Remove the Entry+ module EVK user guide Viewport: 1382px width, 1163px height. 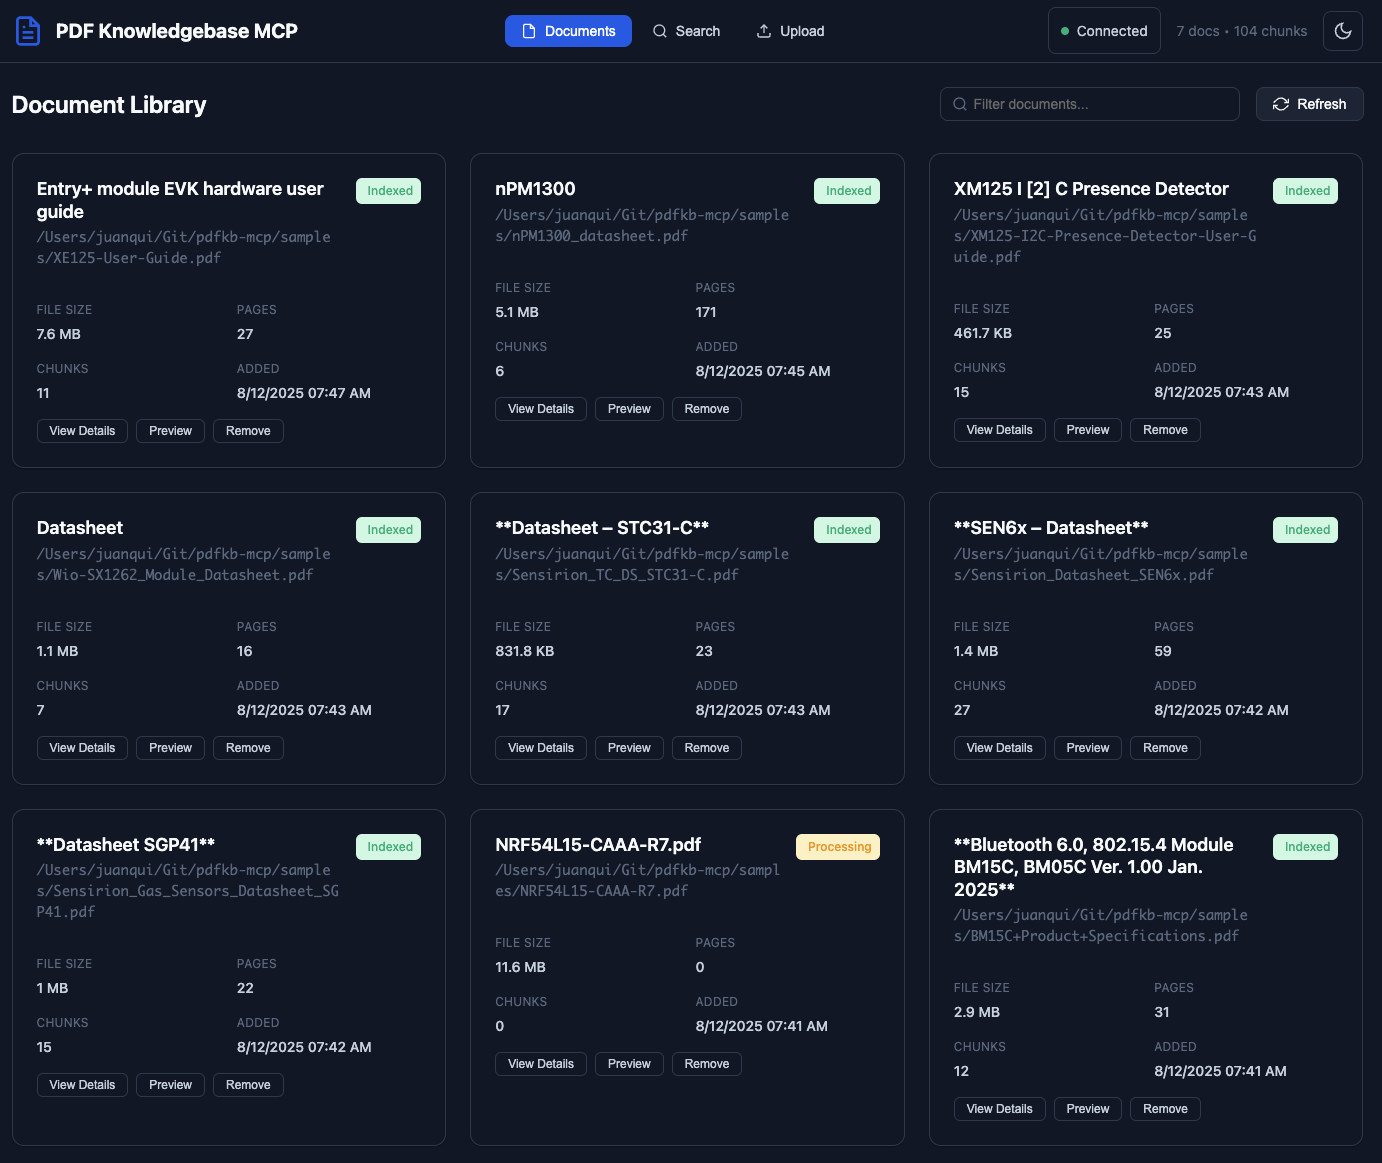(248, 431)
